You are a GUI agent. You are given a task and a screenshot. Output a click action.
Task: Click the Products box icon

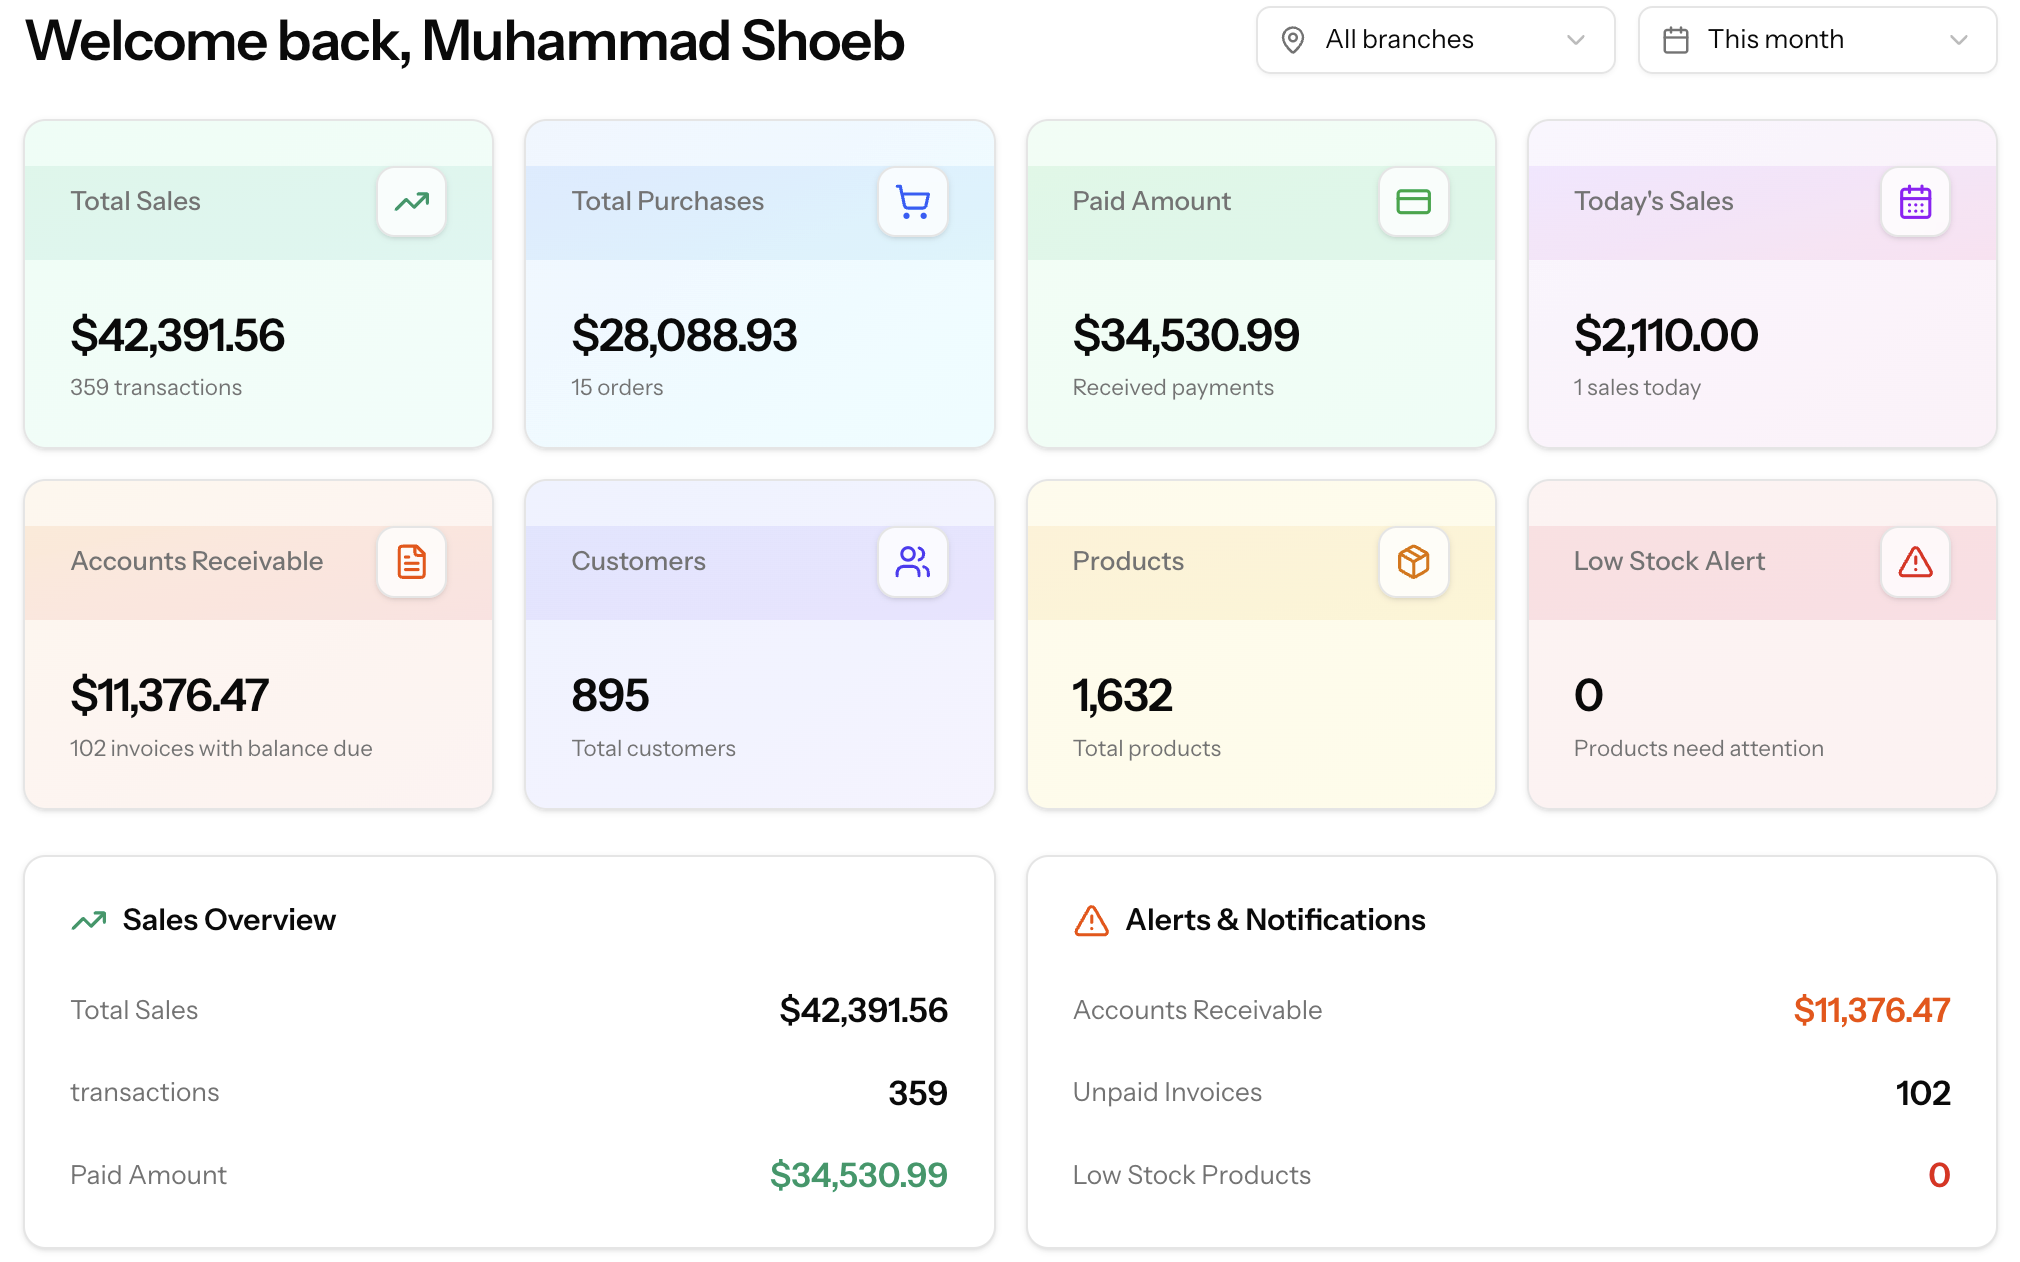pos(1413,562)
